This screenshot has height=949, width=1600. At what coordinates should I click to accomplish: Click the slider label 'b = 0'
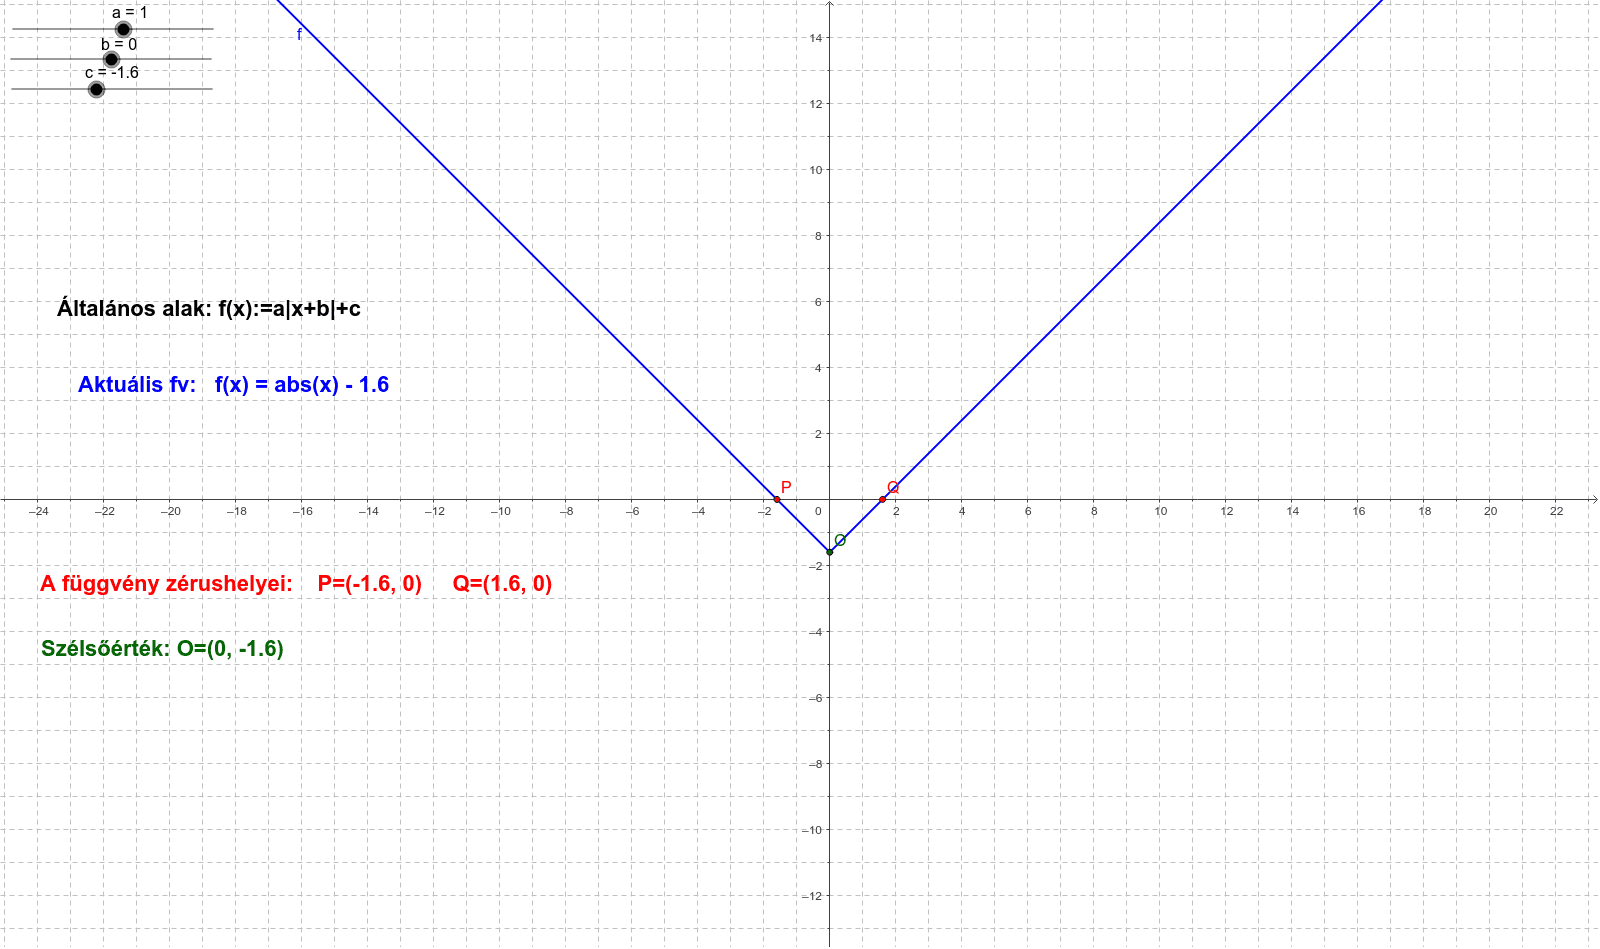119,44
